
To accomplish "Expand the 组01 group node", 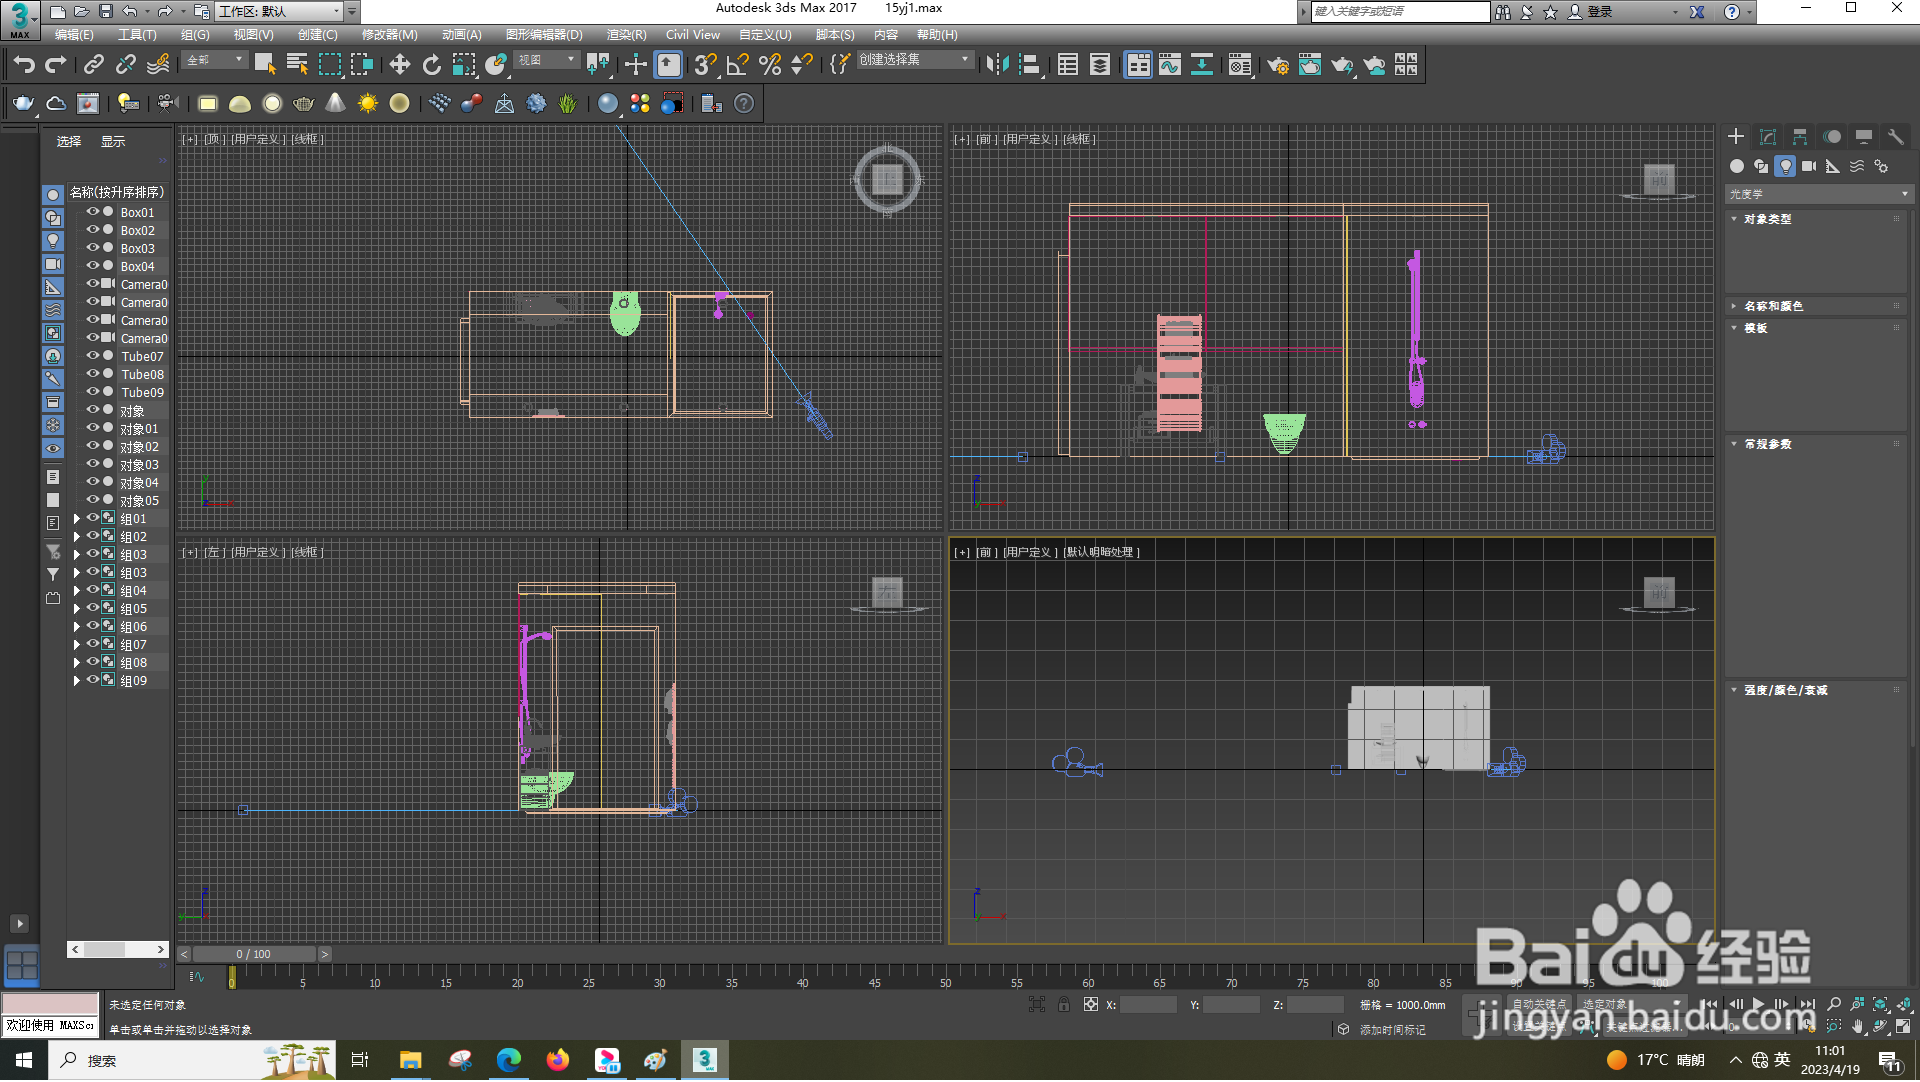I will point(77,519).
